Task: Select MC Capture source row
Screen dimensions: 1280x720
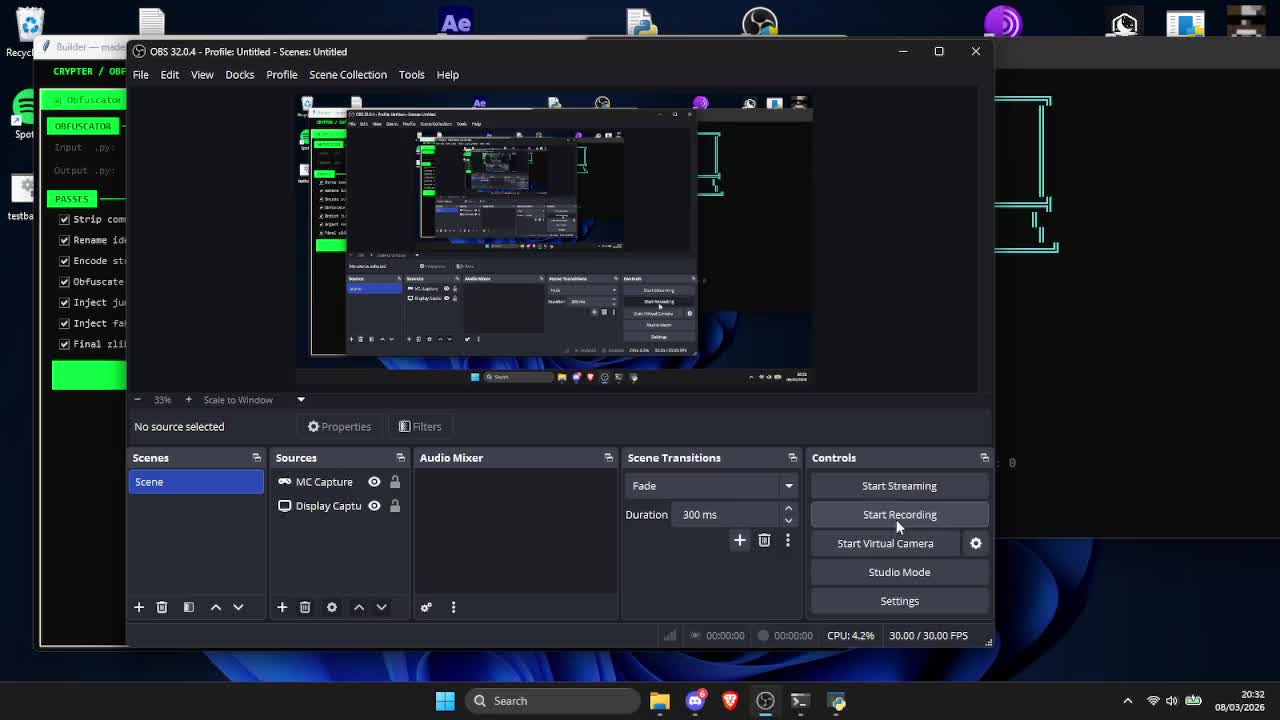Action: tap(339, 482)
